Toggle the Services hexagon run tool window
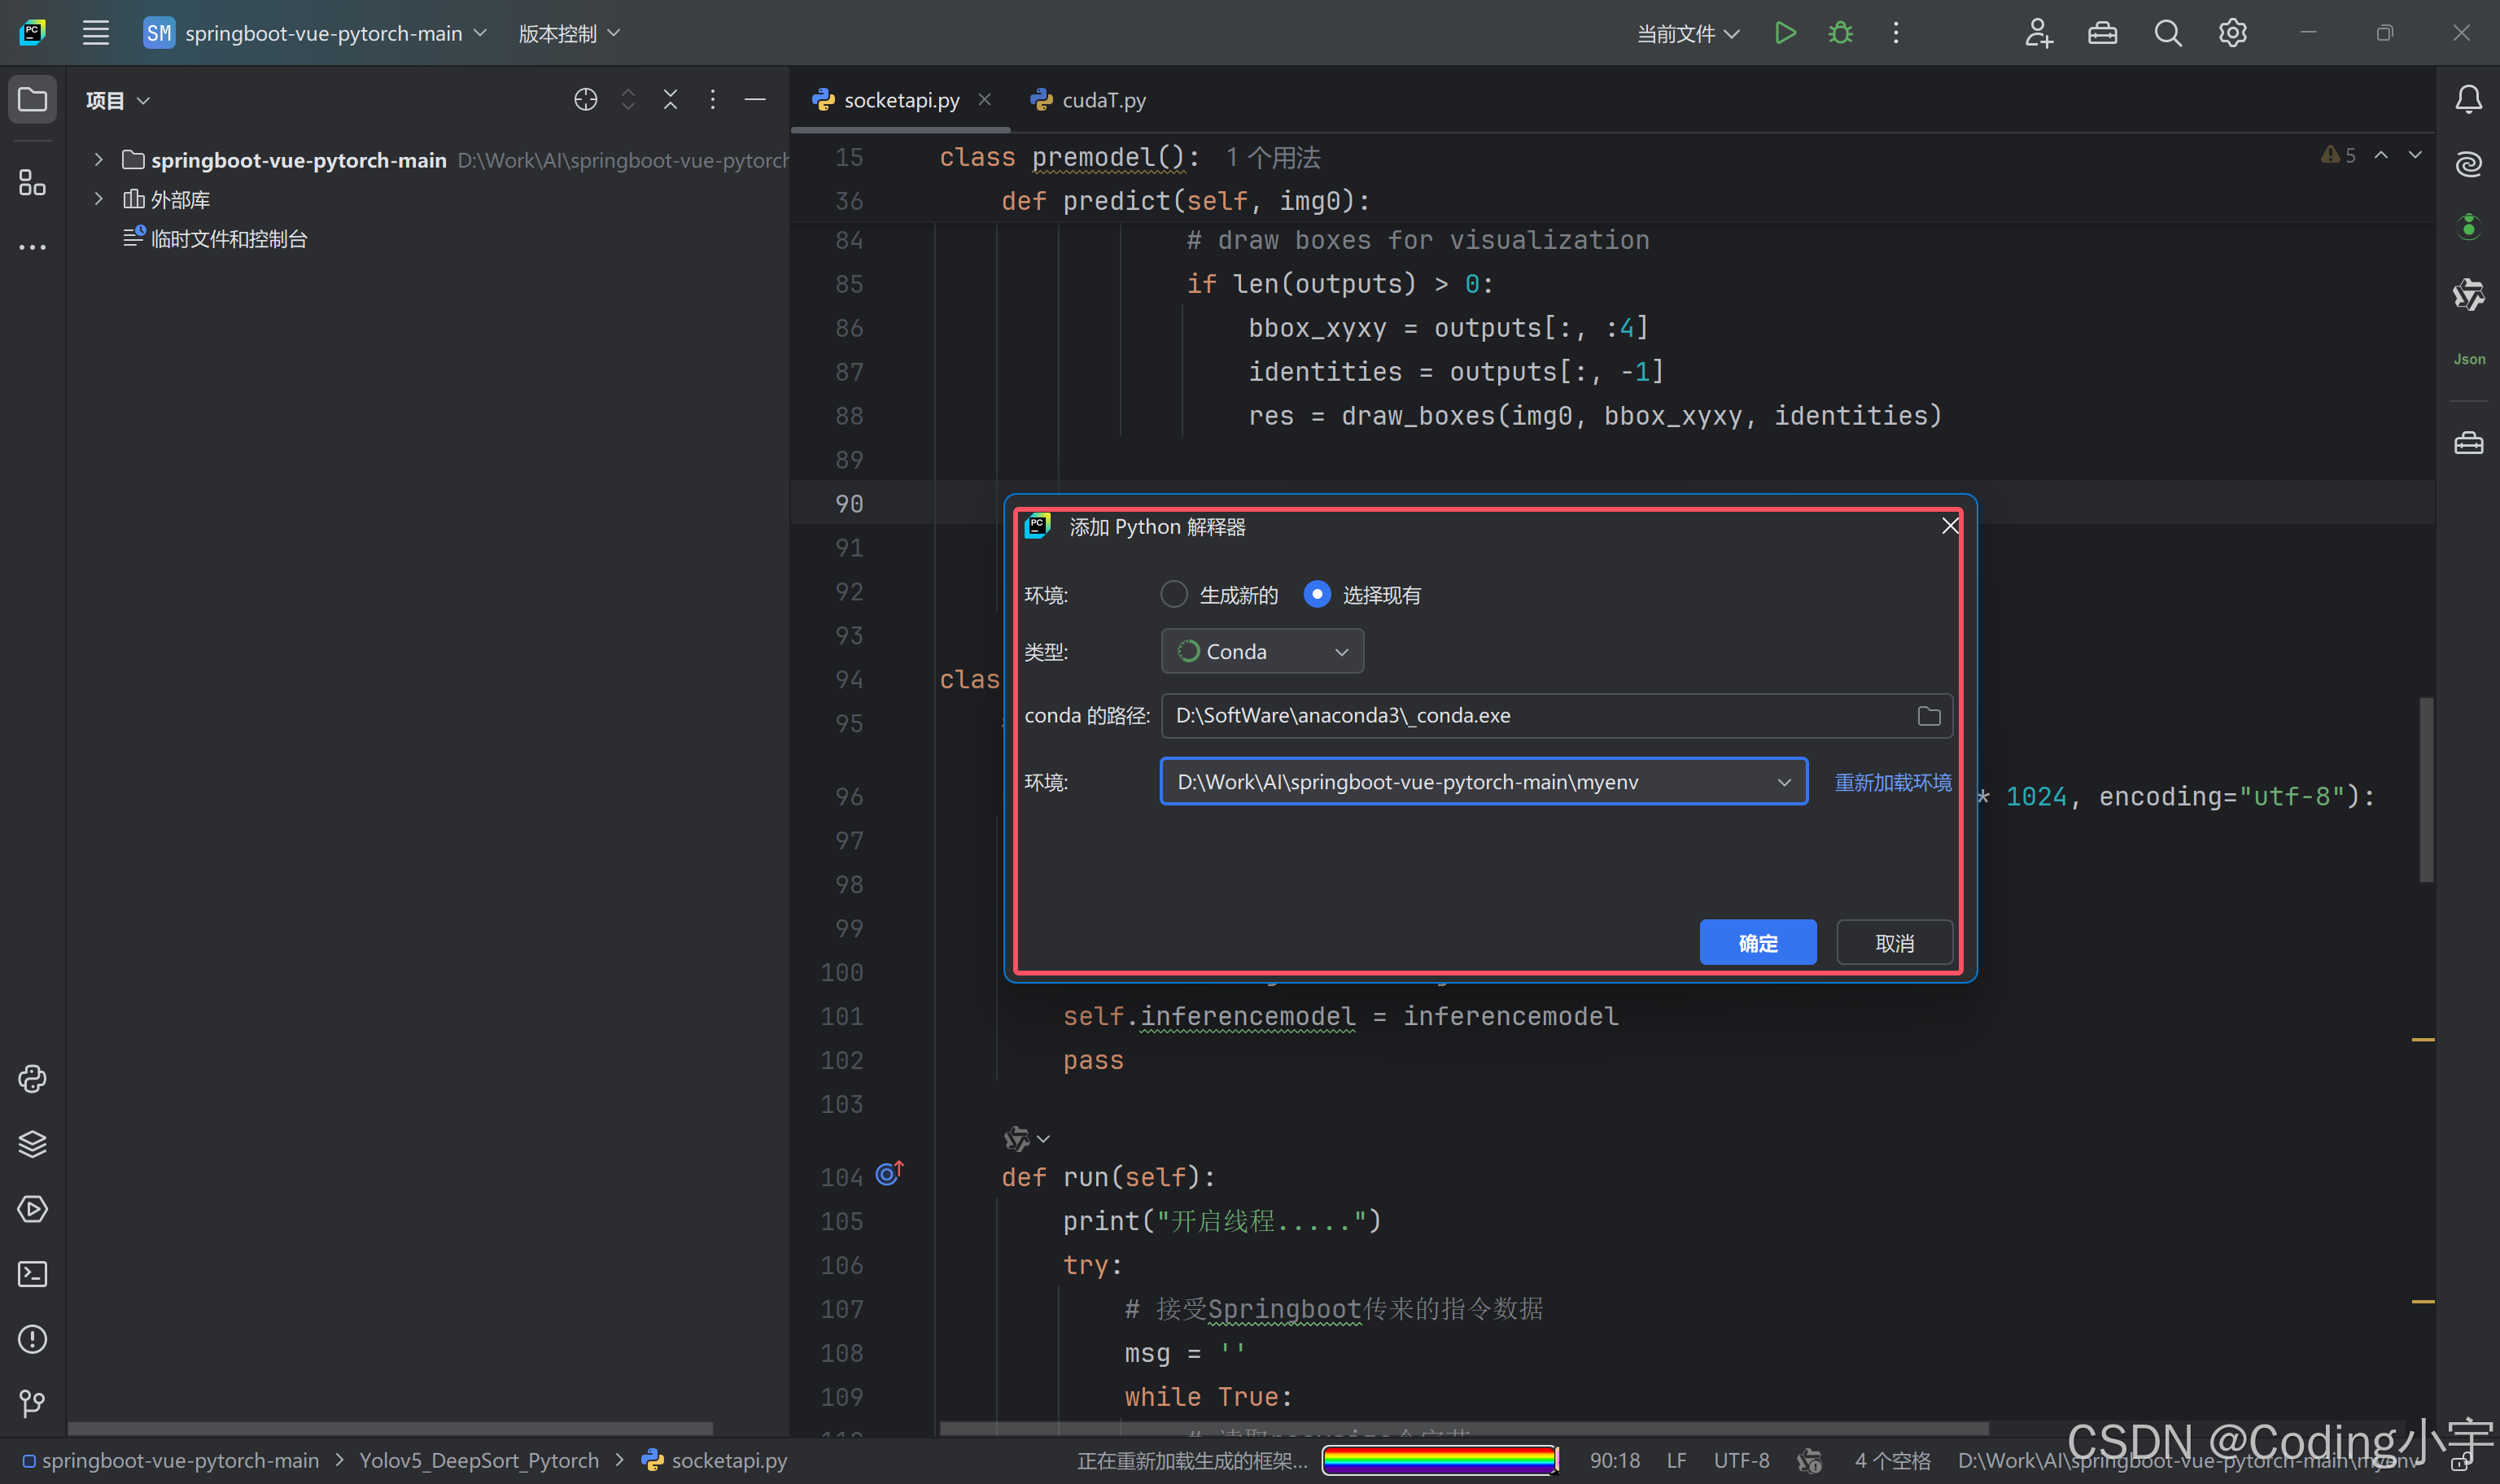The width and height of the screenshot is (2500, 1484). [x=33, y=1209]
